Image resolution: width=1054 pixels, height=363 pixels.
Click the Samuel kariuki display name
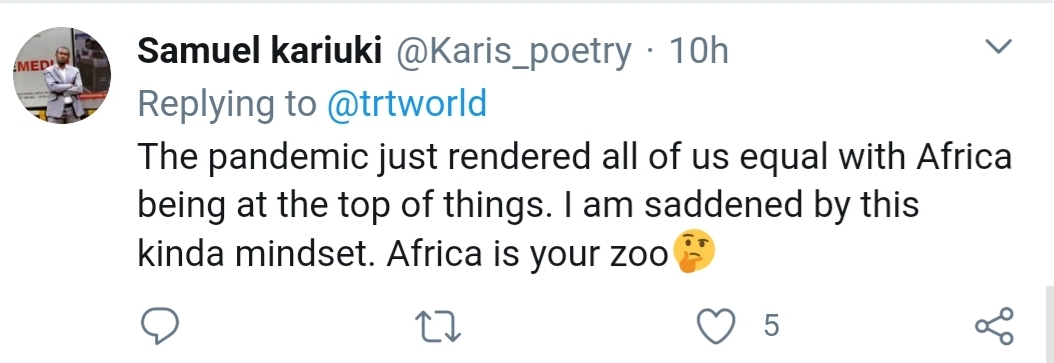259,51
